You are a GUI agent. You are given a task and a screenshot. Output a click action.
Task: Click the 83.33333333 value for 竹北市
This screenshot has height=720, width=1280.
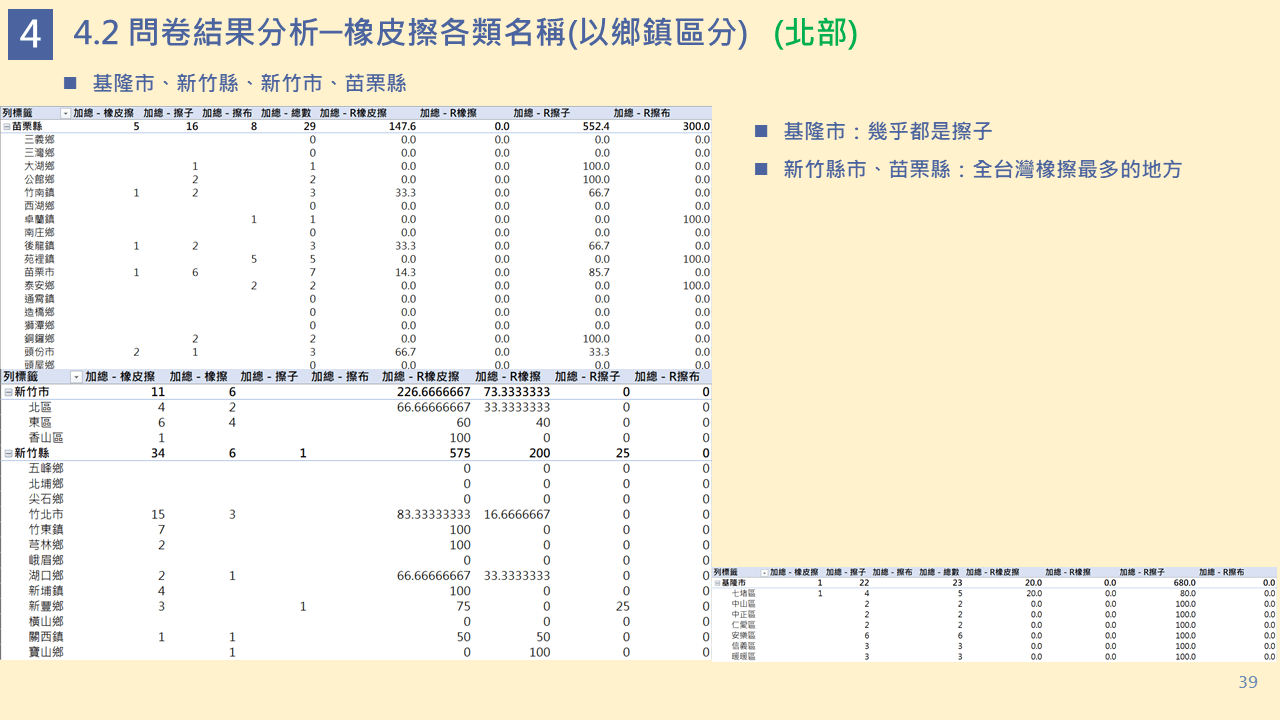[x=433, y=514]
